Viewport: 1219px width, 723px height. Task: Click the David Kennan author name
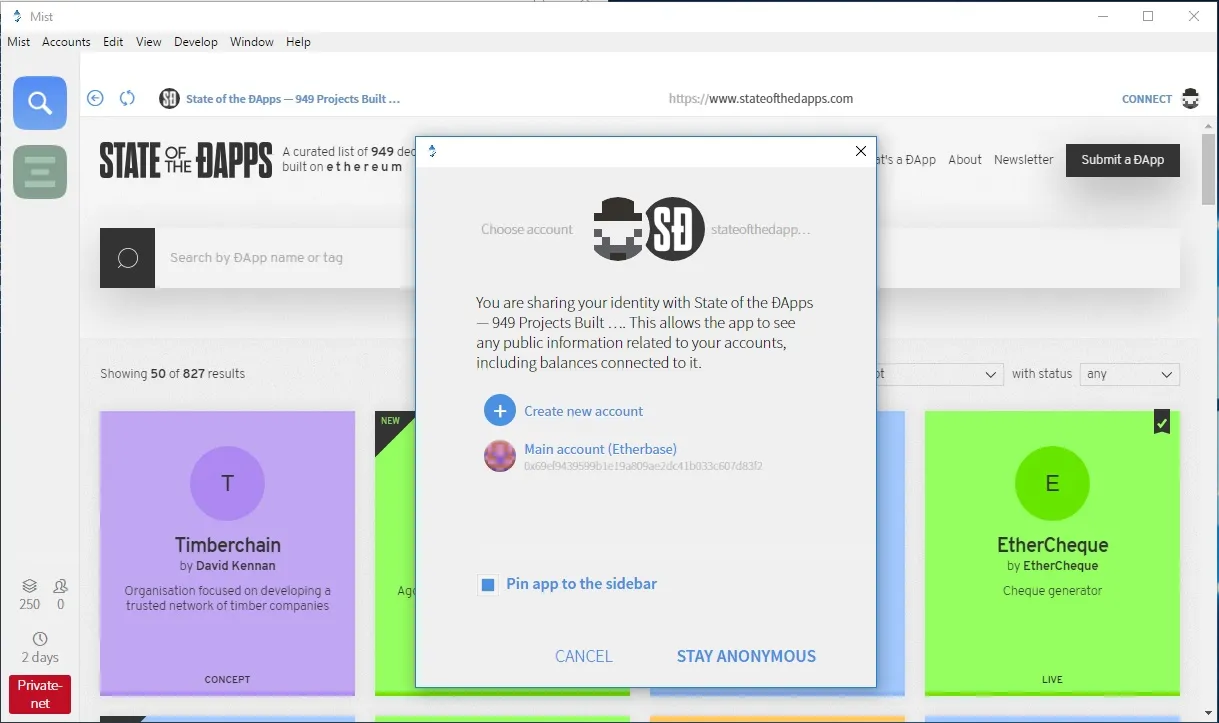(235, 566)
